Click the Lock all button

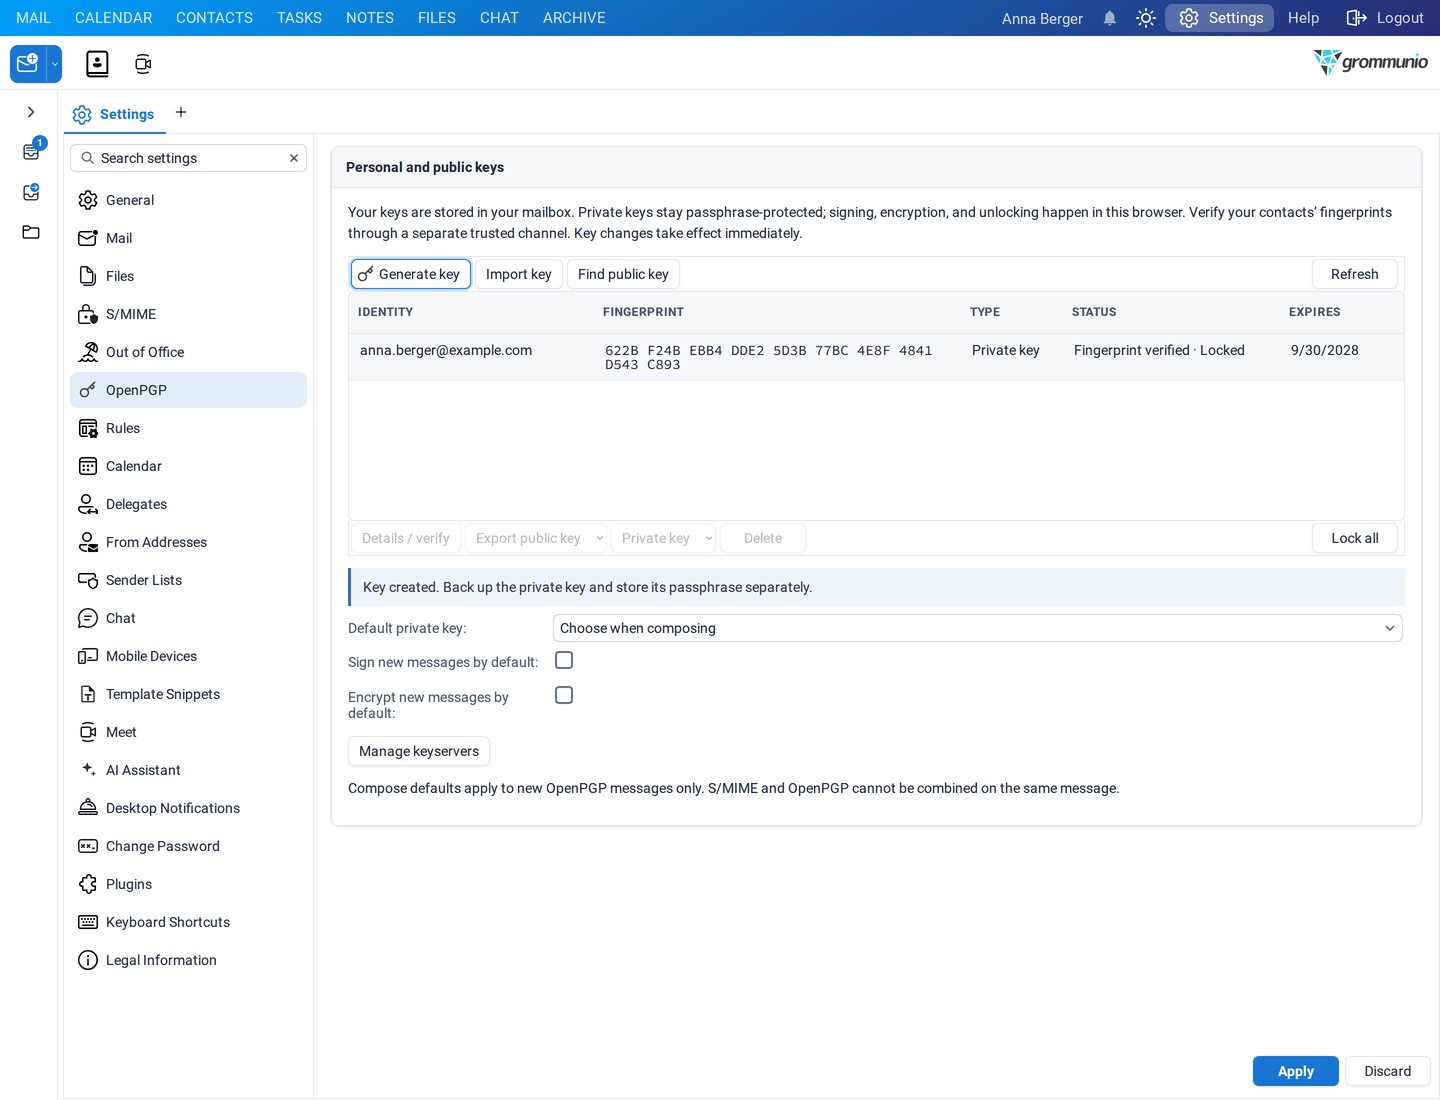[x=1354, y=538]
